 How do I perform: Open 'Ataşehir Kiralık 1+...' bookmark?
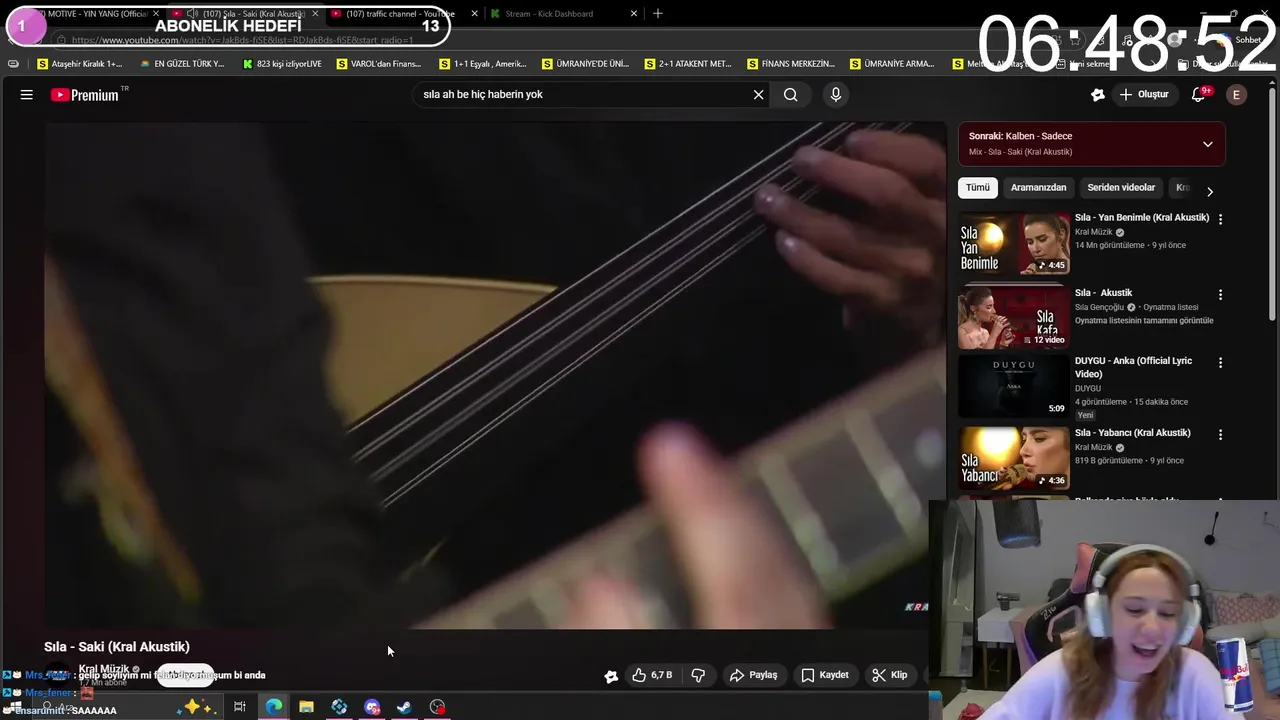point(79,64)
